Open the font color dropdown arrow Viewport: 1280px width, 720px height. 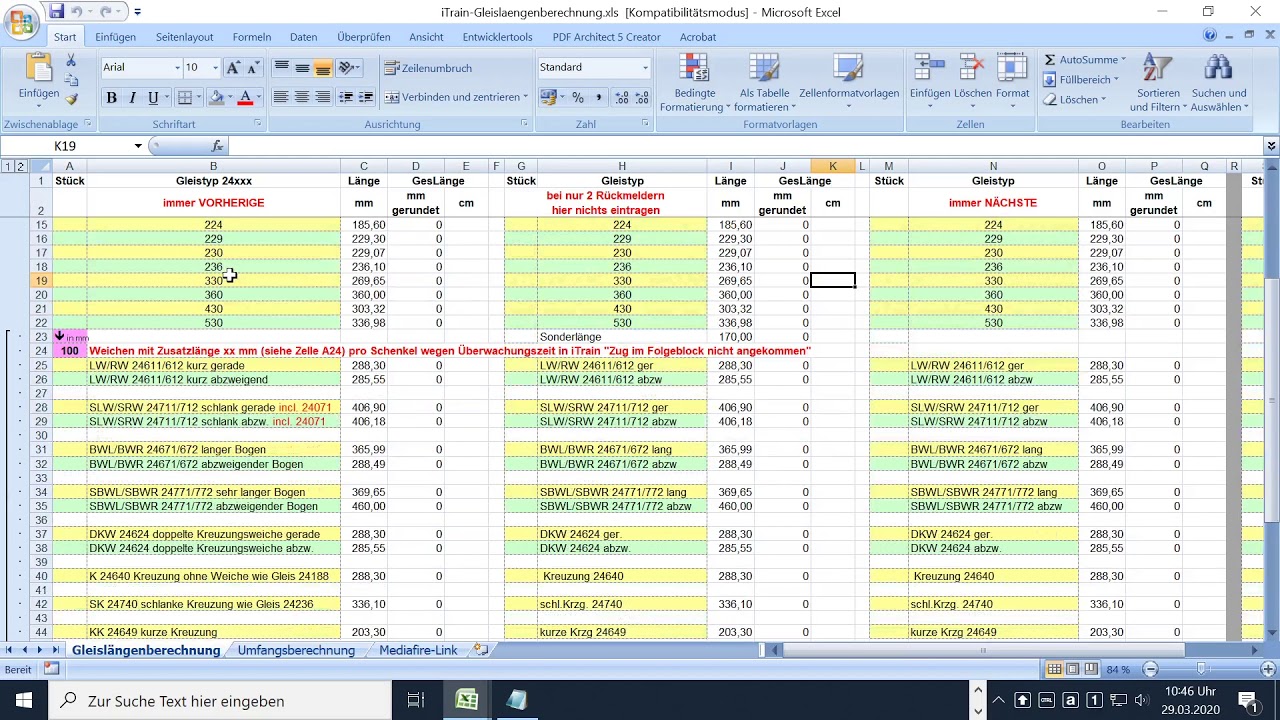click(258, 97)
